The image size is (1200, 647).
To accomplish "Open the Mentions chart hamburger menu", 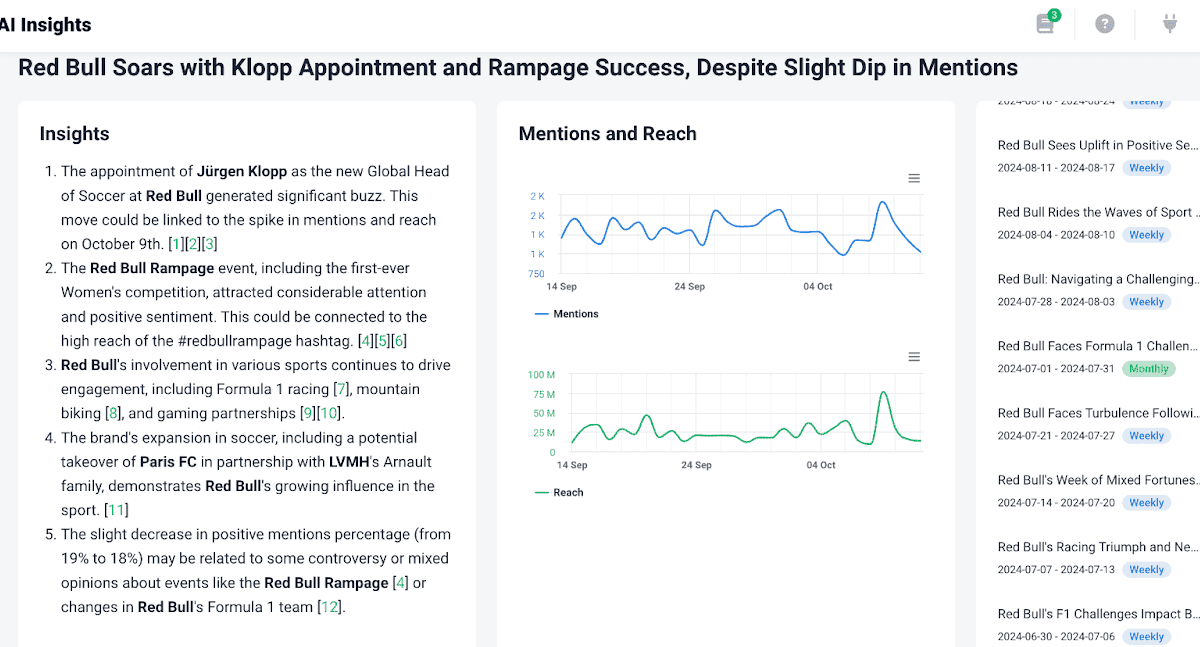I will [x=913, y=177].
